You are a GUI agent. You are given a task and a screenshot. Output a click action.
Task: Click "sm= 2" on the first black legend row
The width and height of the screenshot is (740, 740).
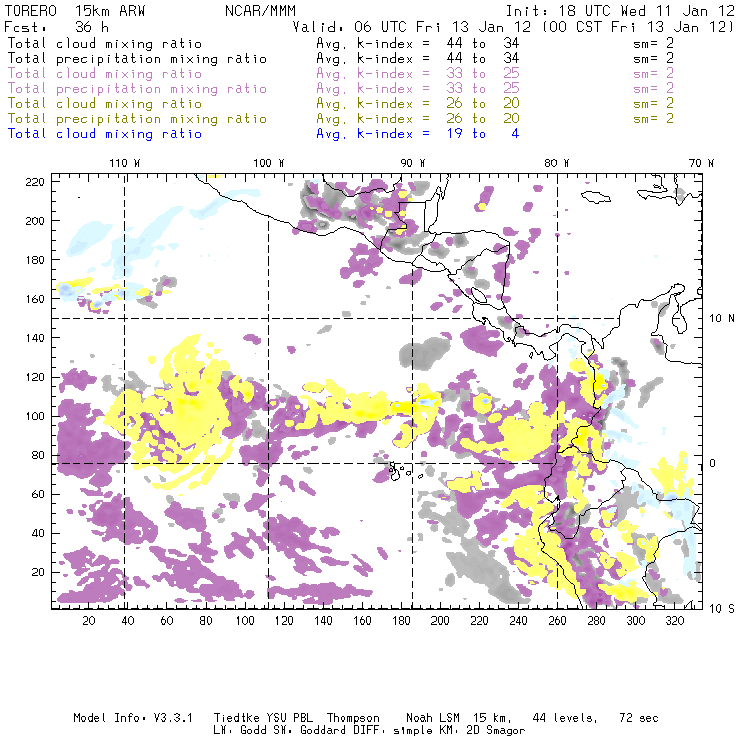(654, 44)
